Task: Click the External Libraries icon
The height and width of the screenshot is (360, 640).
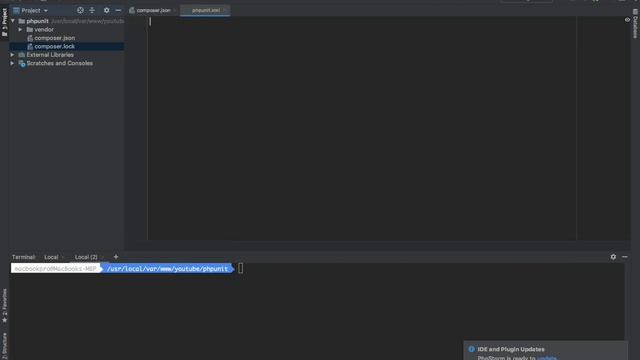Action: click(x=22, y=55)
